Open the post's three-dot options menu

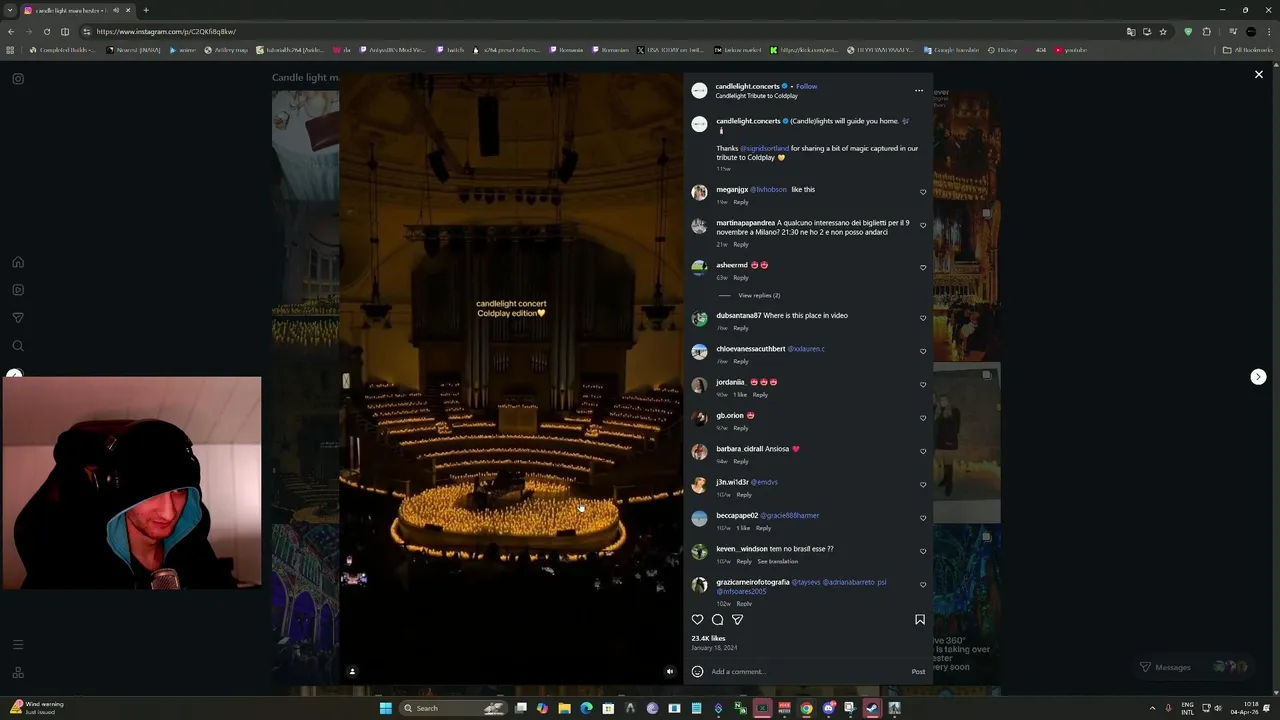(919, 91)
